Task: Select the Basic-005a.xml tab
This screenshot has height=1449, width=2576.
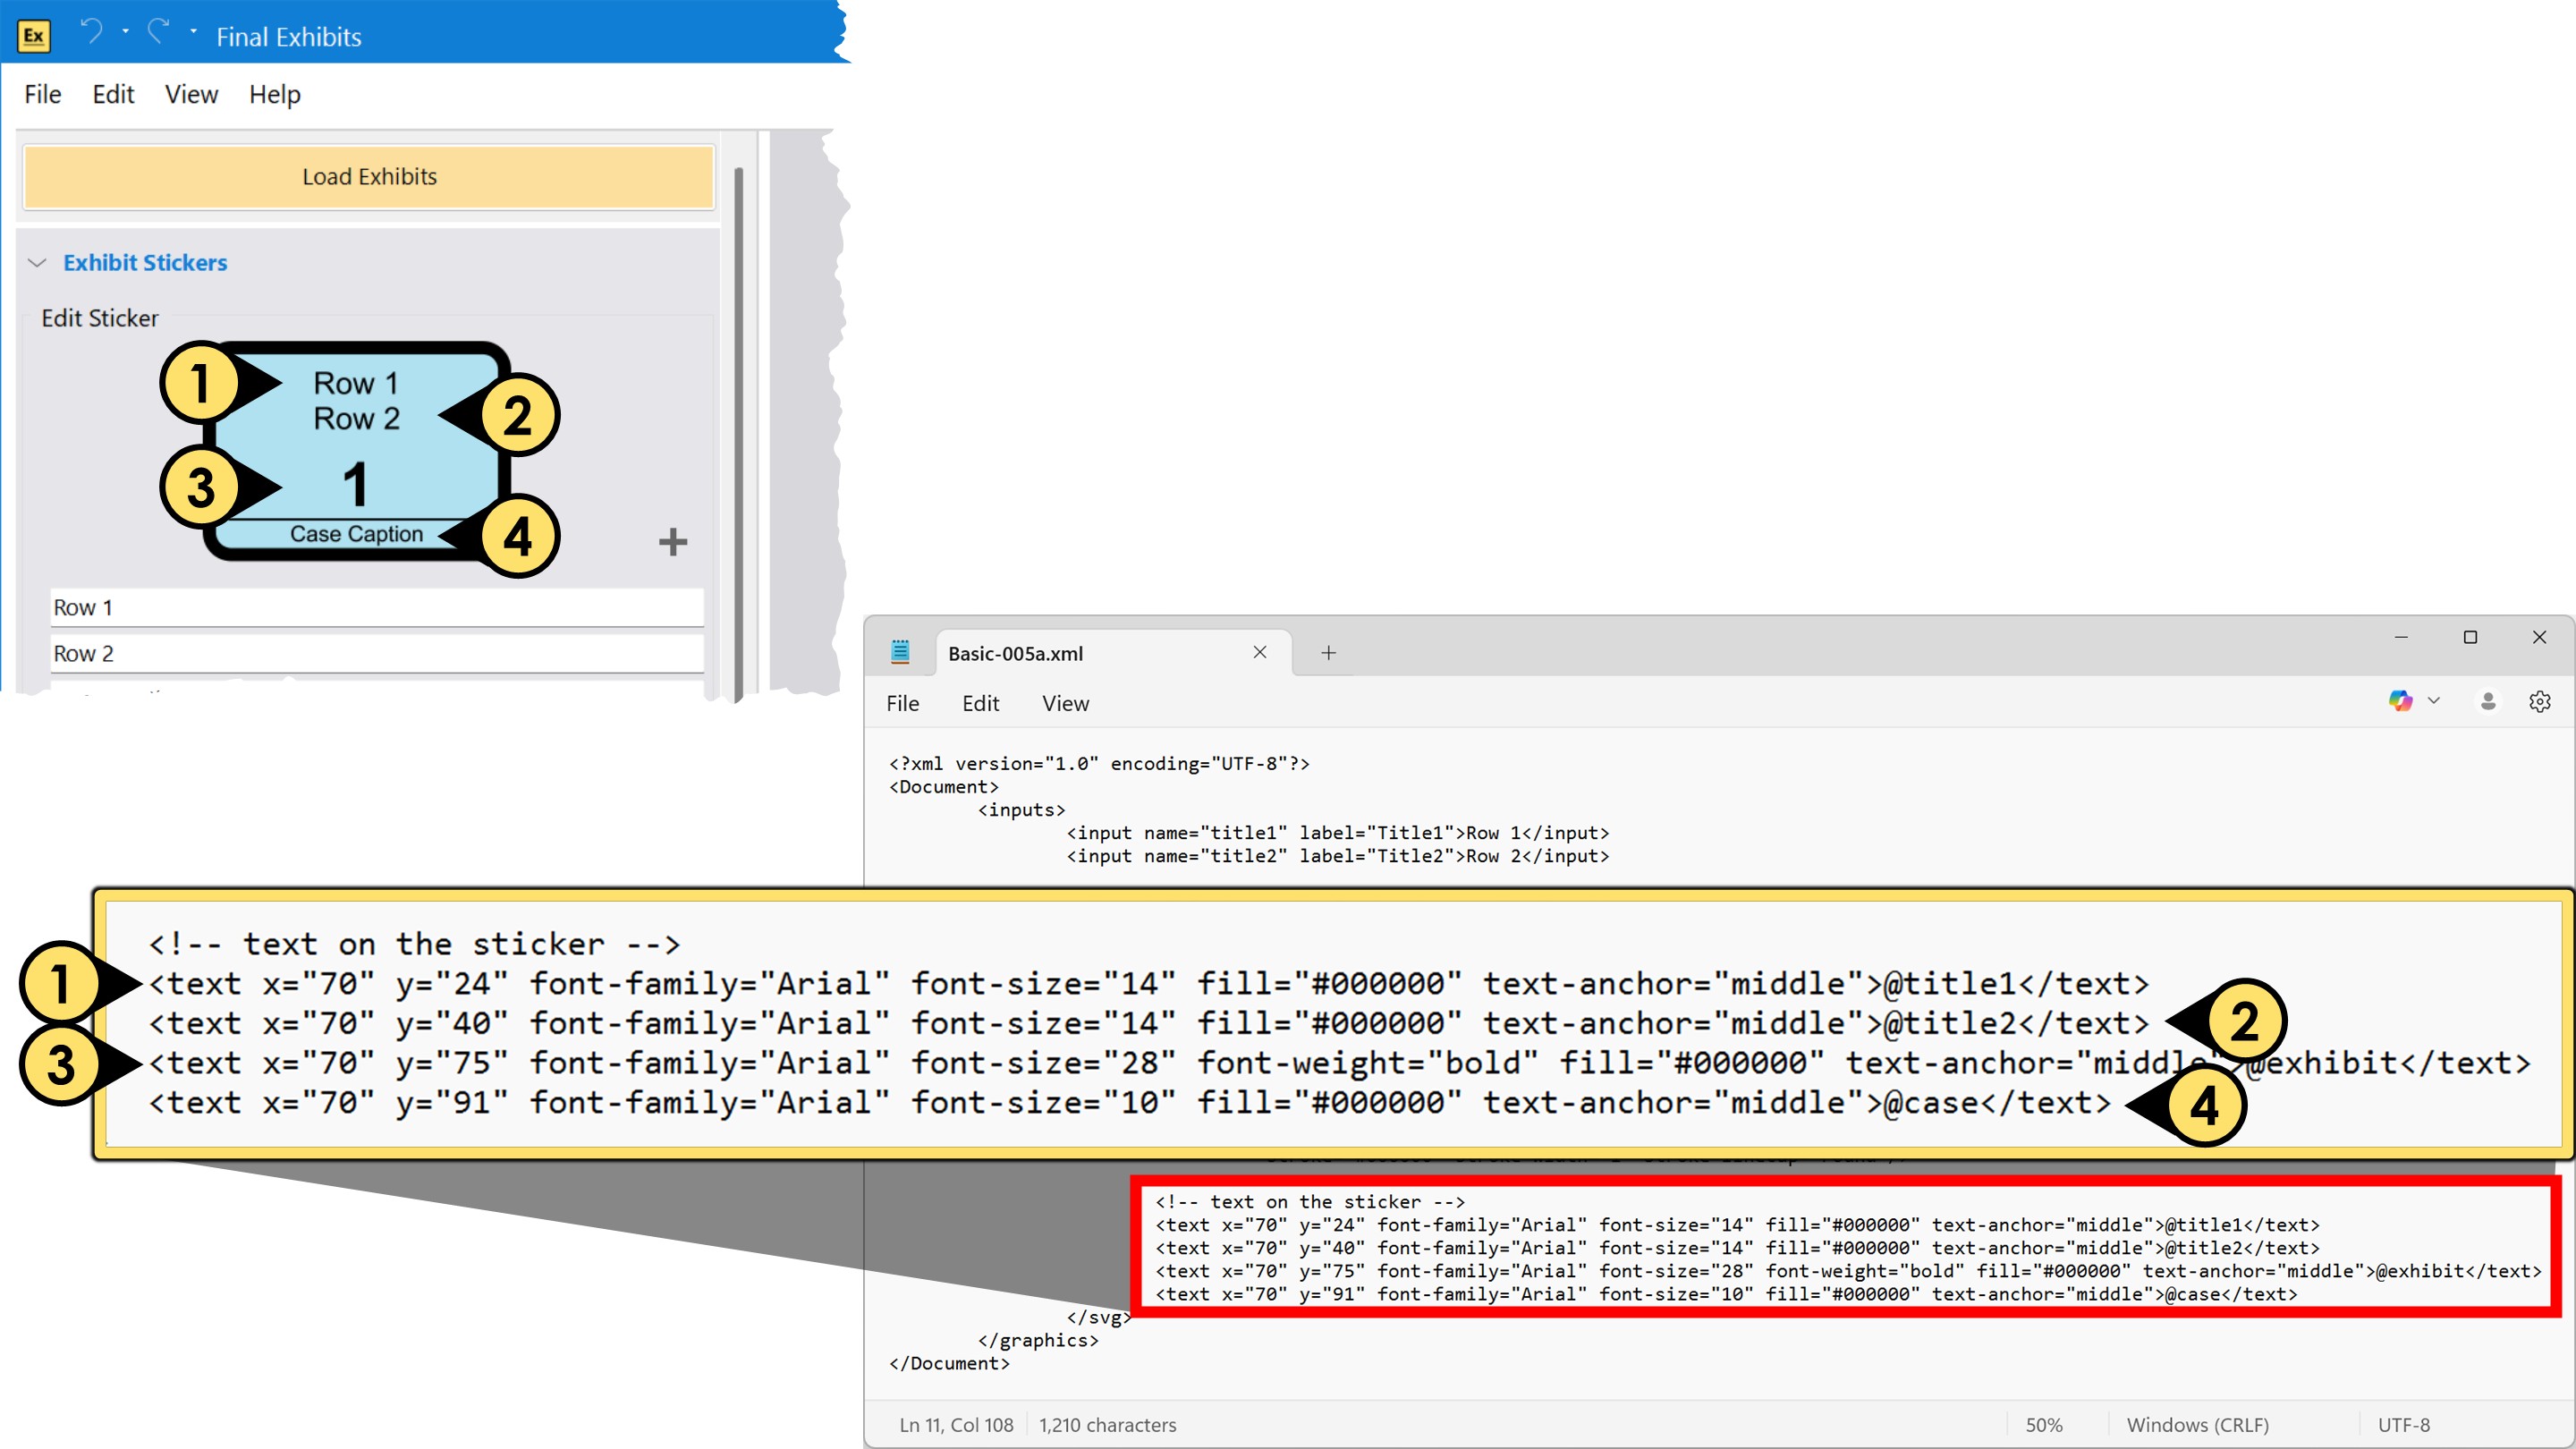Action: pyautogui.click(x=1016, y=652)
